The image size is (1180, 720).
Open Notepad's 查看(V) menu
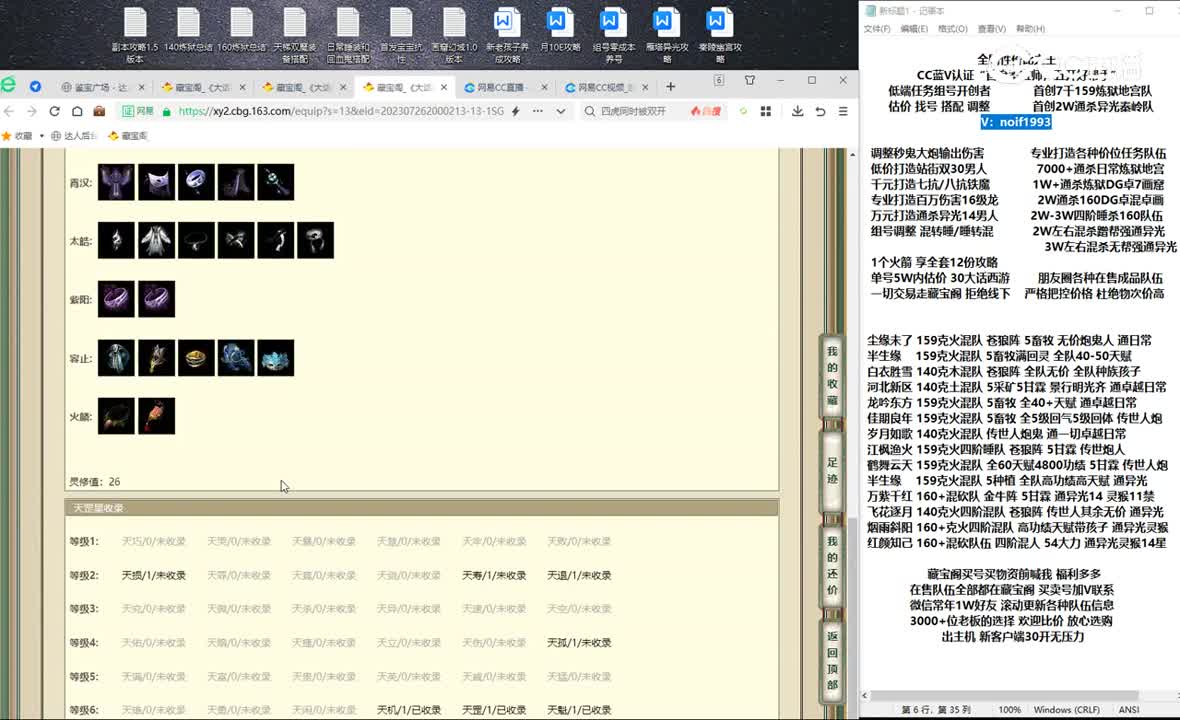(x=992, y=29)
